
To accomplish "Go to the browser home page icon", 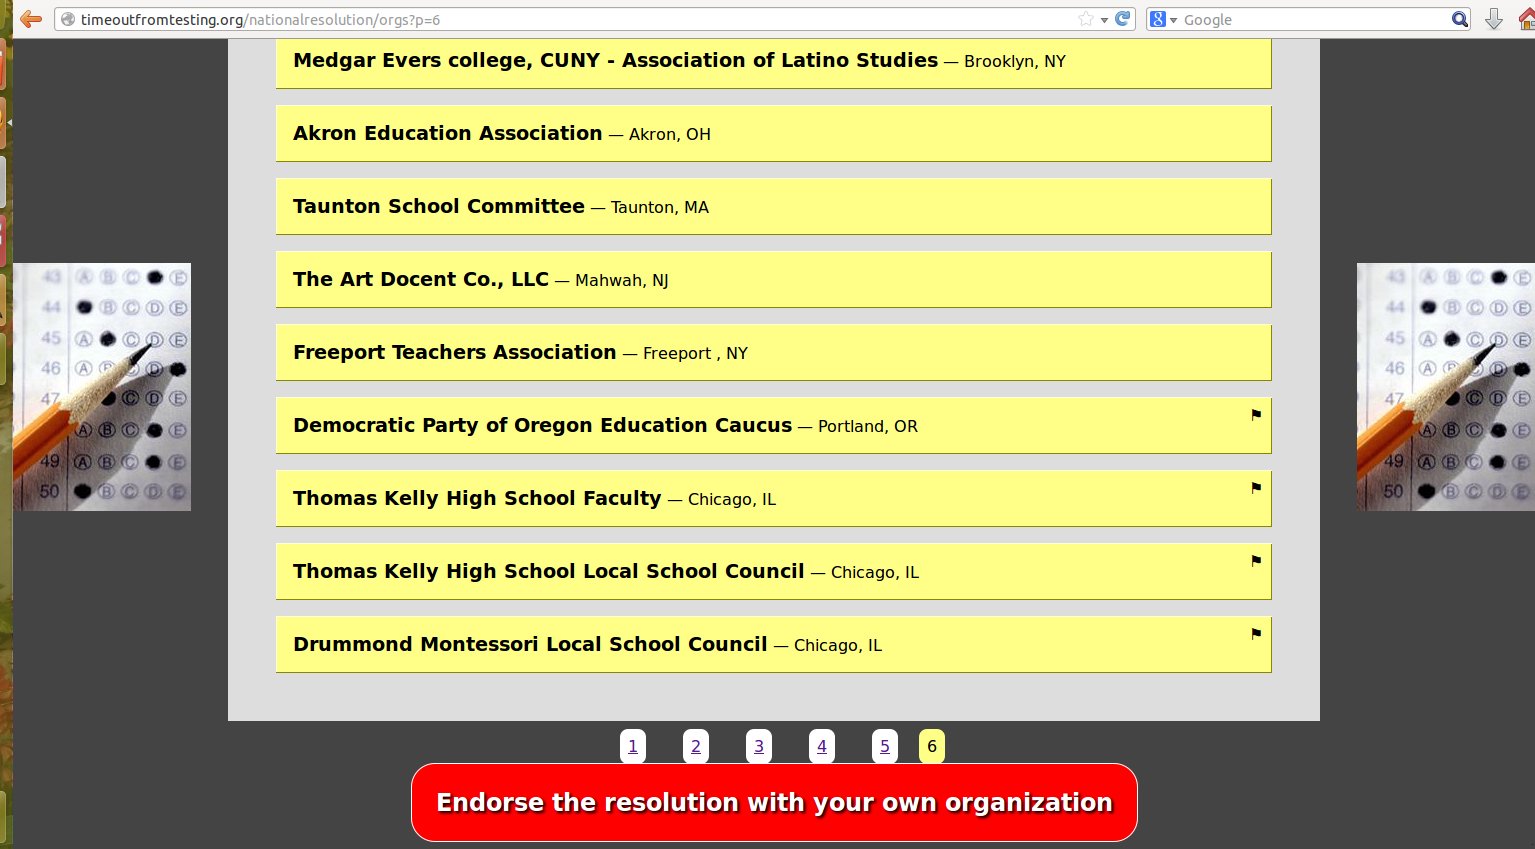I will pyautogui.click(x=1526, y=19).
